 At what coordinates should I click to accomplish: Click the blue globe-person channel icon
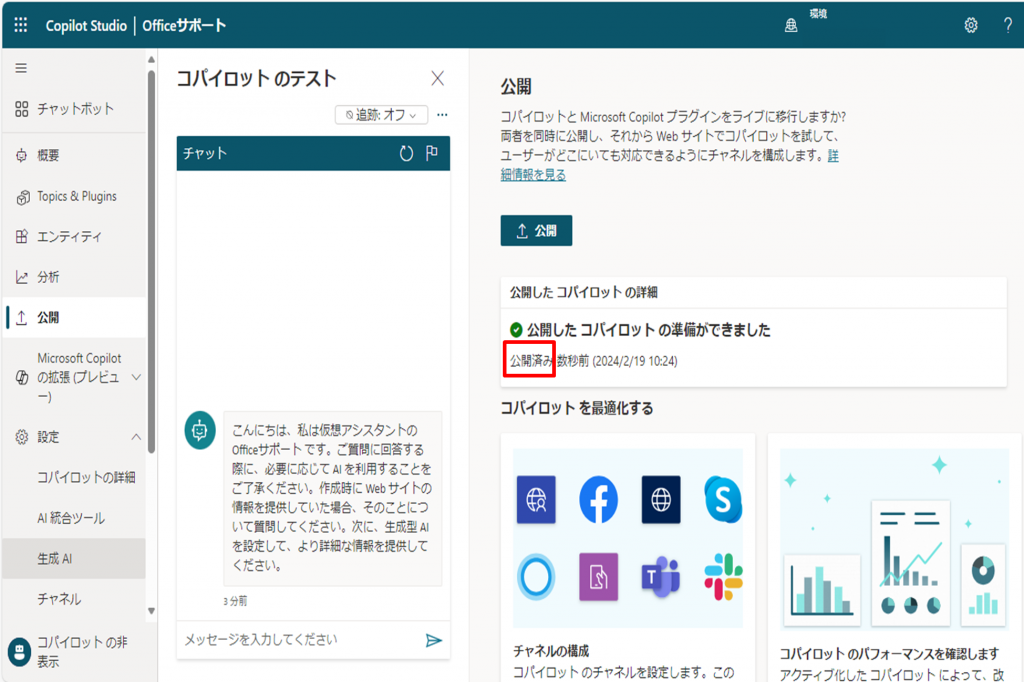pyautogui.click(x=536, y=500)
